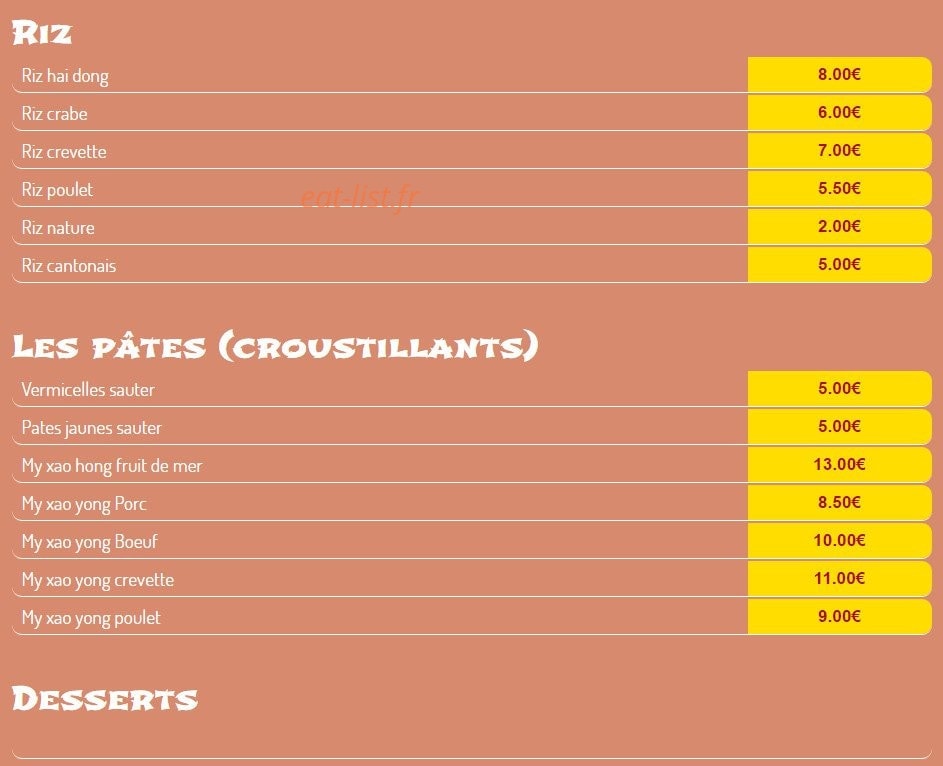Open the eat-list.fr watermark link
Screen dimensions: 943x766
(359, 197)
